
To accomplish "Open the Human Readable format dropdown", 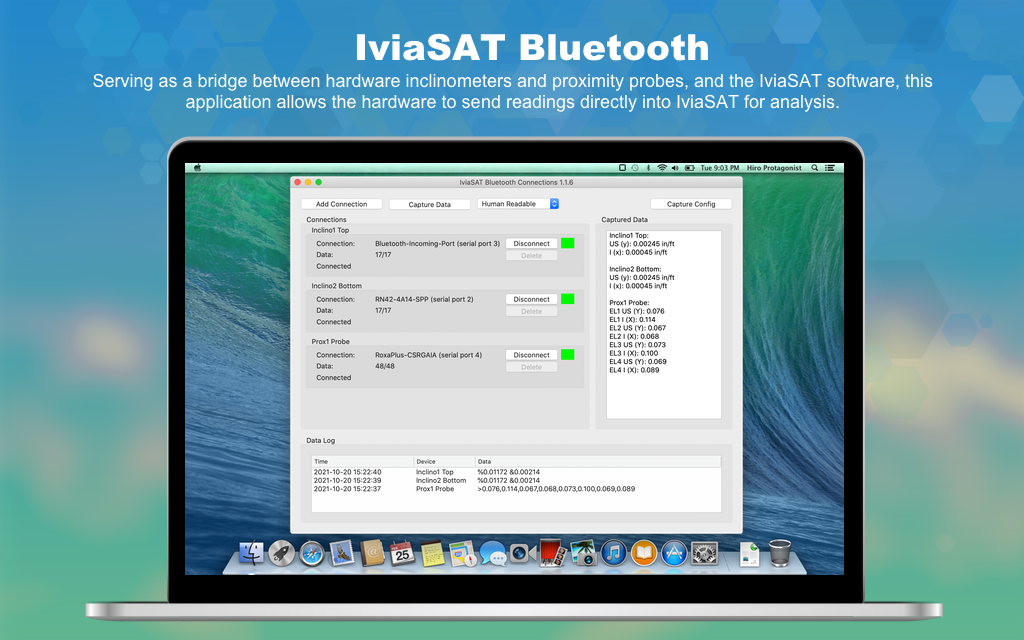I will 518,204.
